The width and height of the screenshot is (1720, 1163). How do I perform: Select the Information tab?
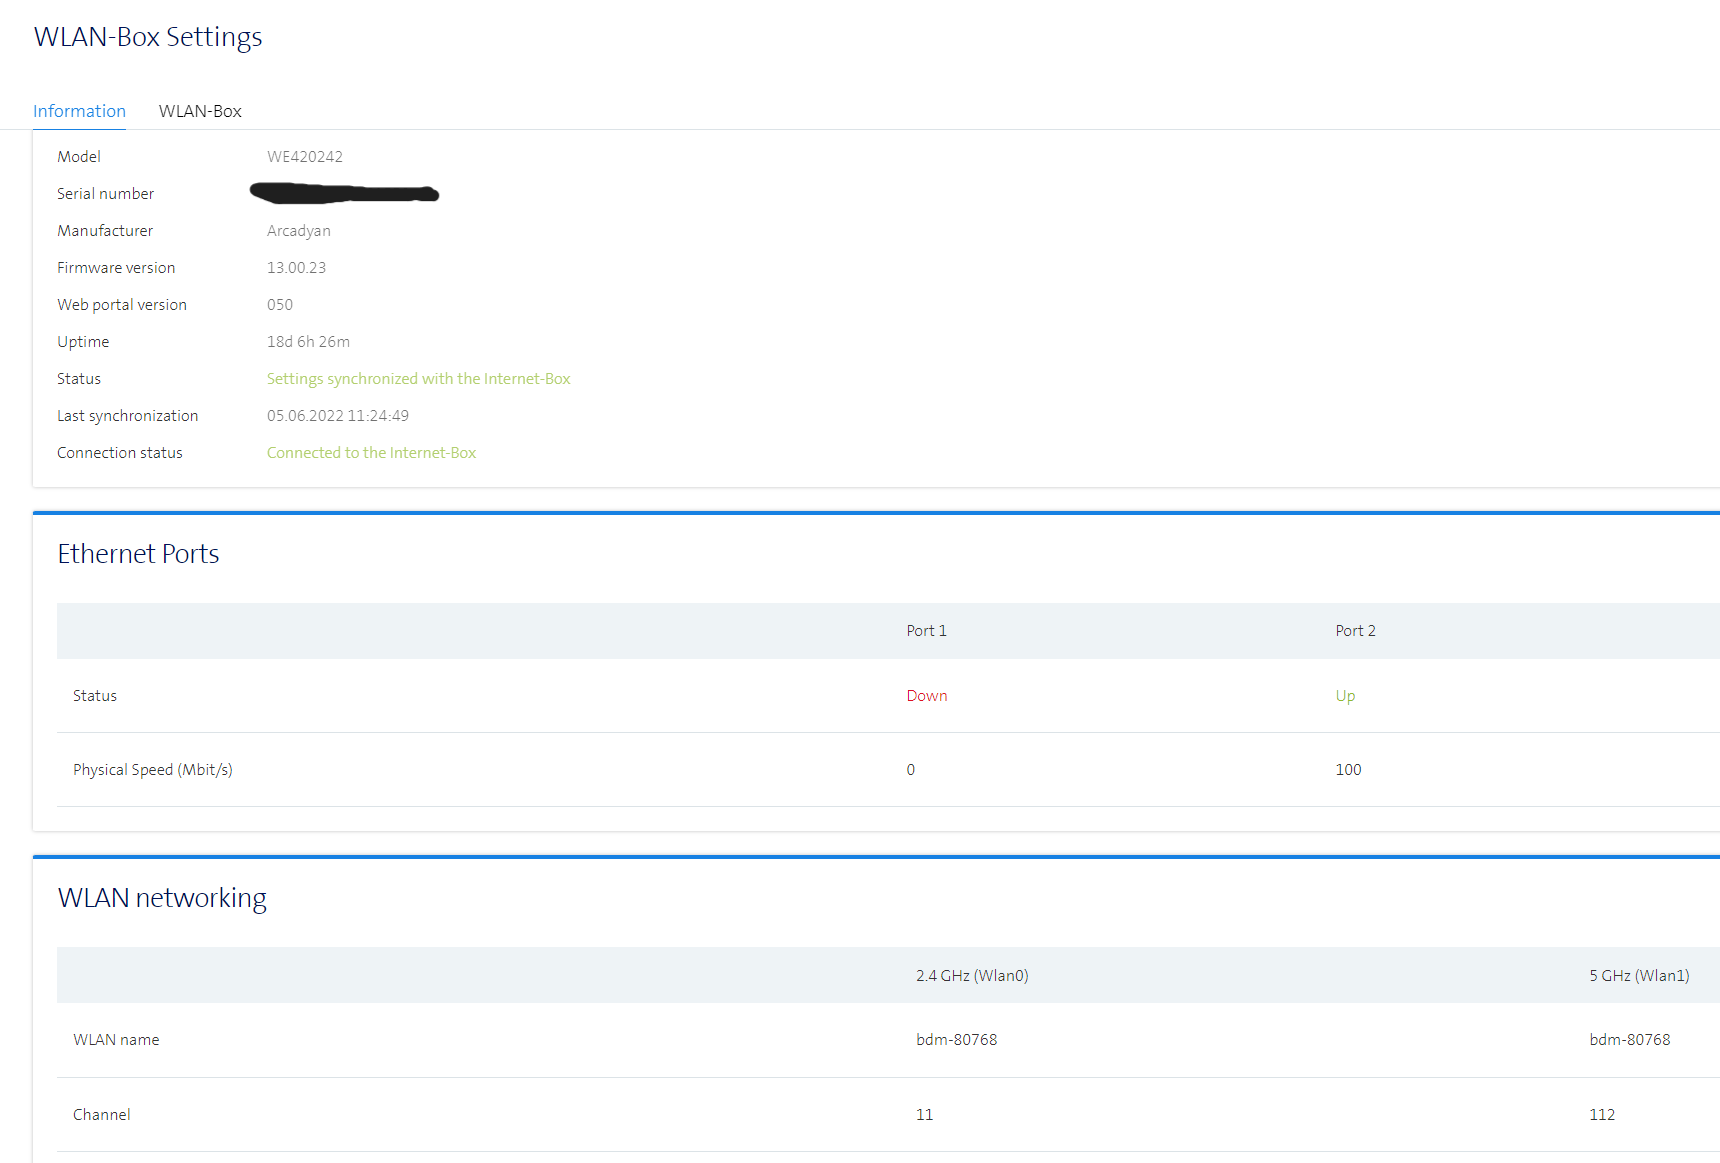79,111
